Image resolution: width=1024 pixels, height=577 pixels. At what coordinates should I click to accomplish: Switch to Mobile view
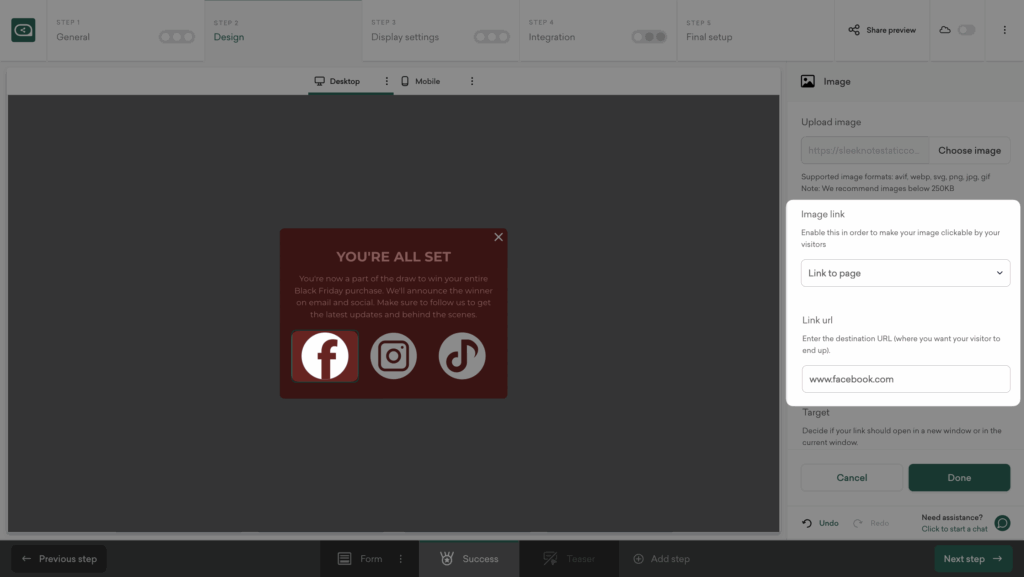[x=421, y=81]
